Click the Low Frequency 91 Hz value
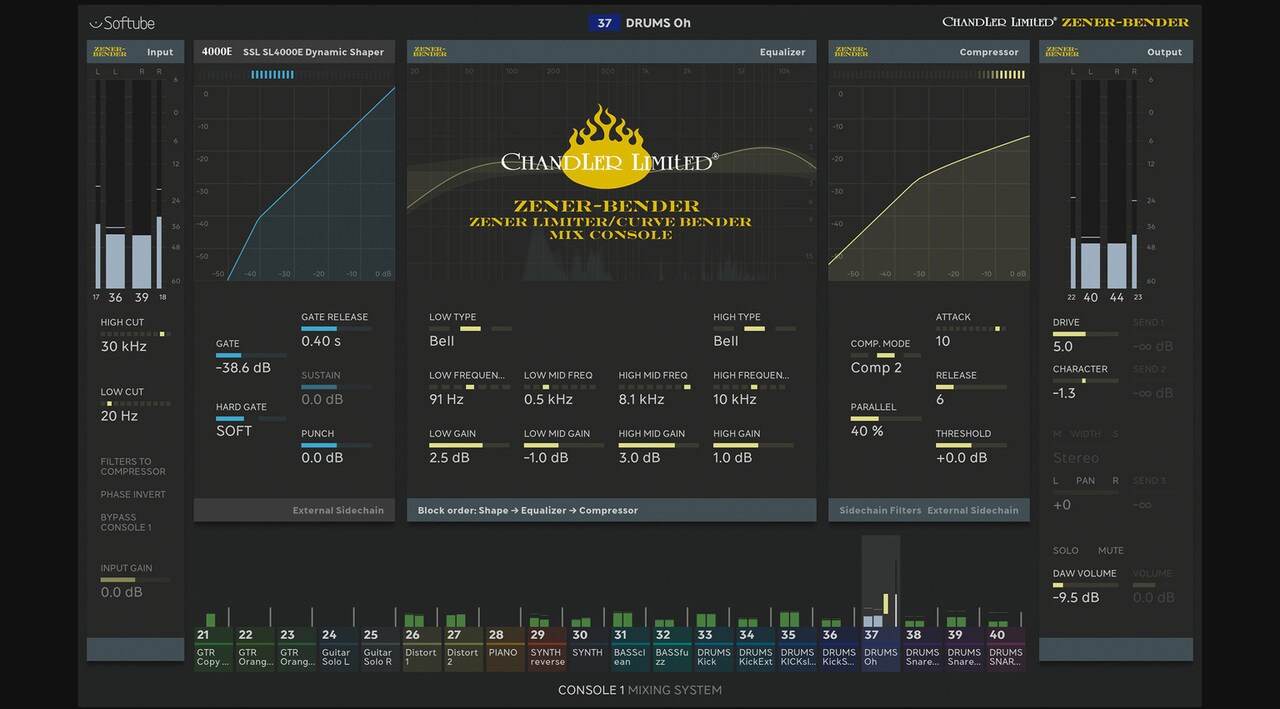The height and width of the screenshot is (709, 1280). pyautogui.click(x=446, y=399)
